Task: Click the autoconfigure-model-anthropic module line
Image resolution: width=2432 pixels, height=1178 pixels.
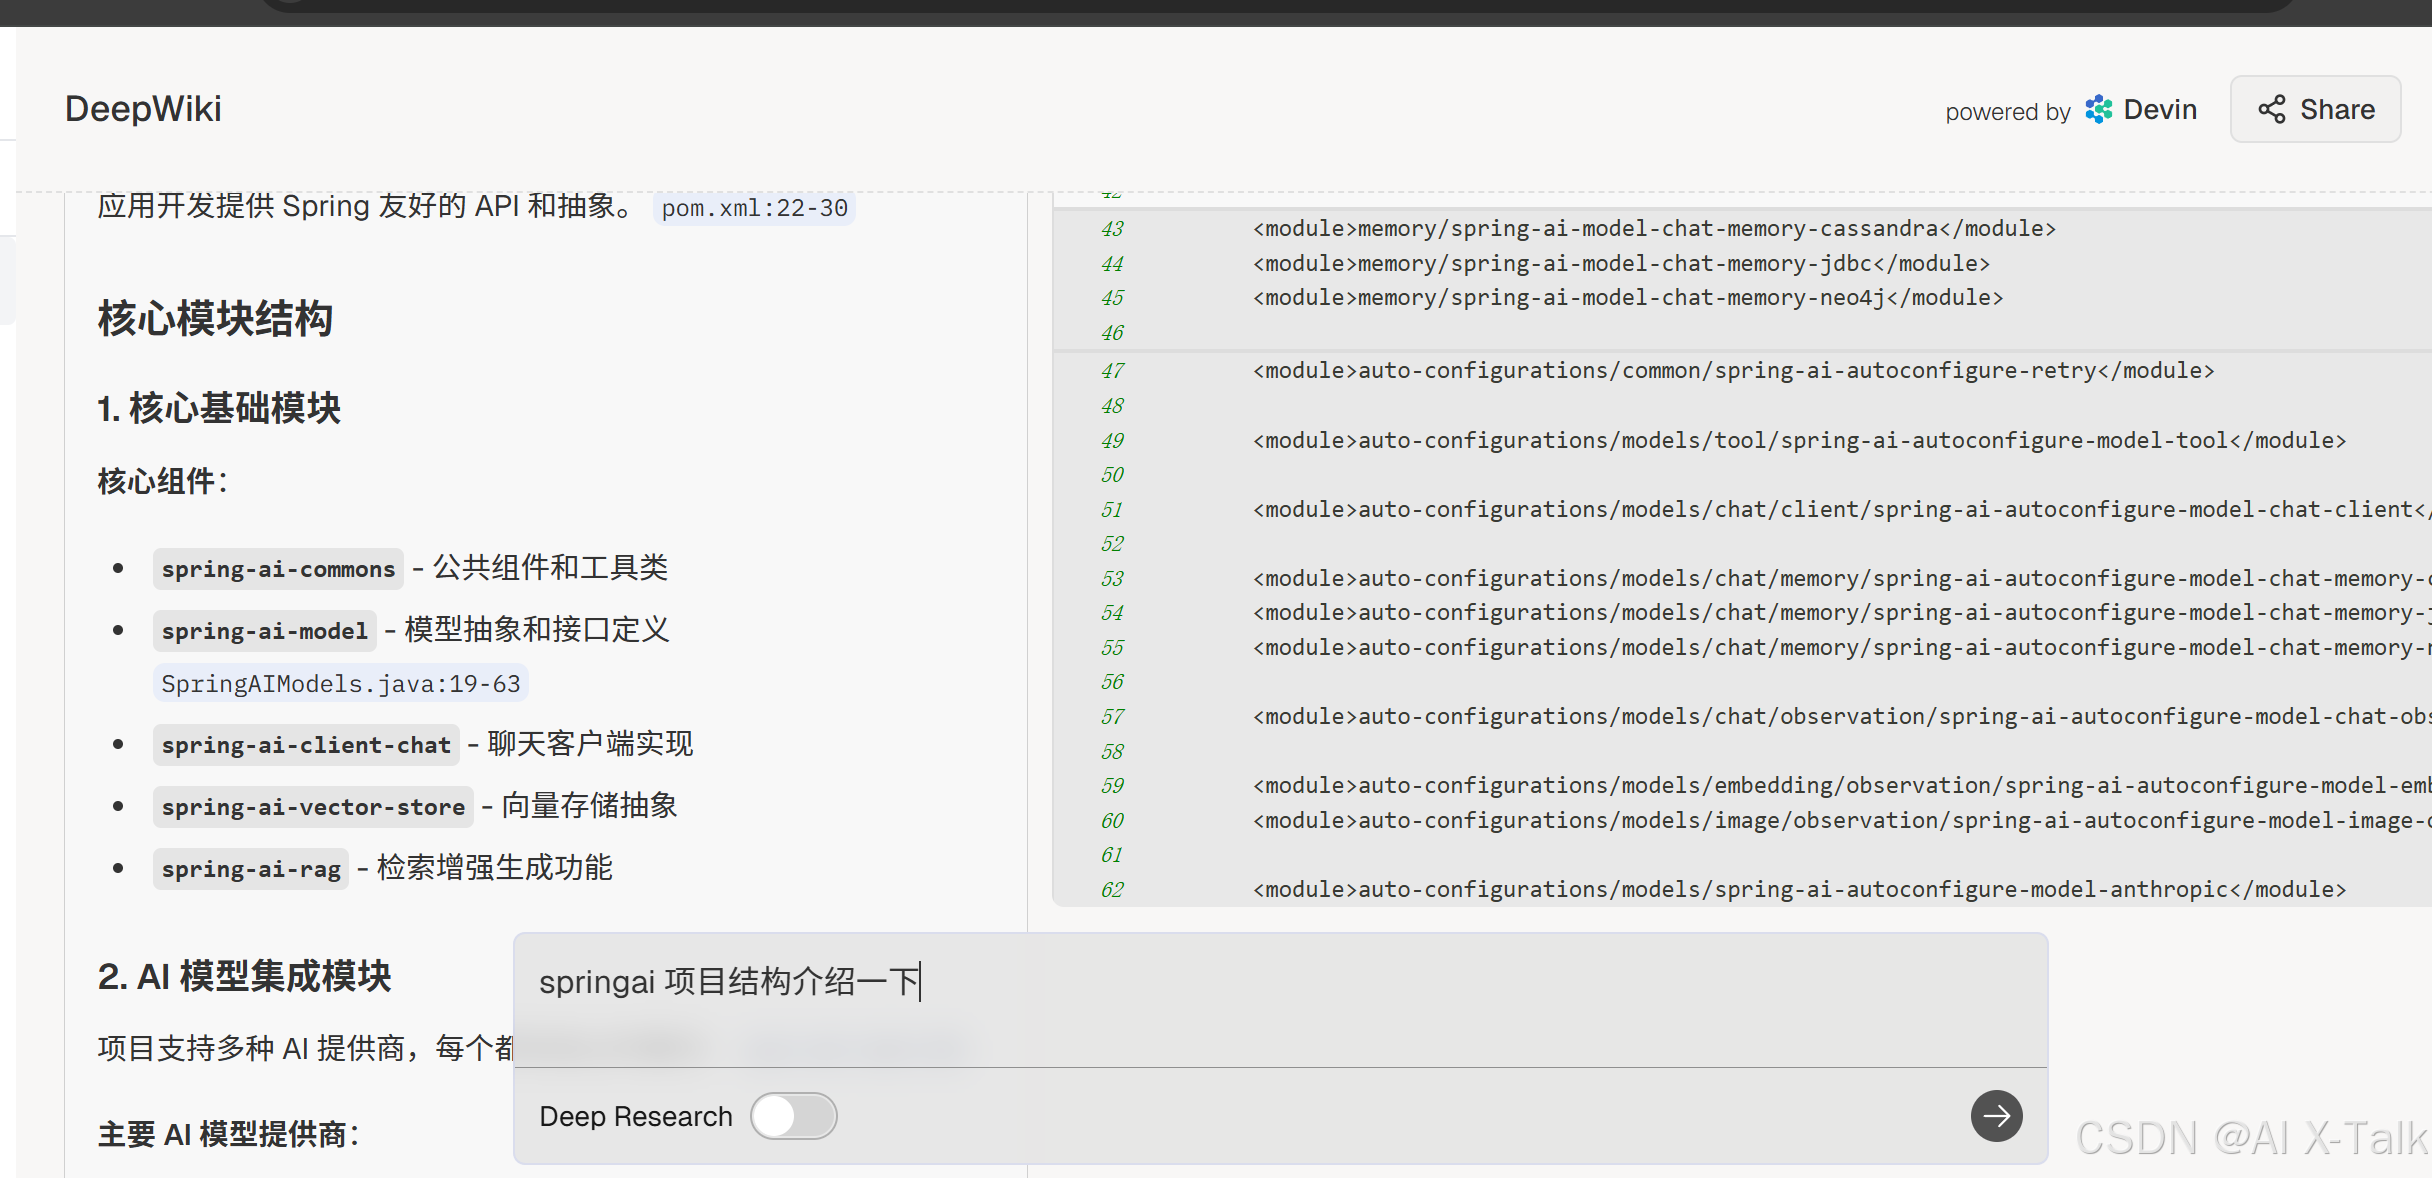Action: coord(1798,889)
